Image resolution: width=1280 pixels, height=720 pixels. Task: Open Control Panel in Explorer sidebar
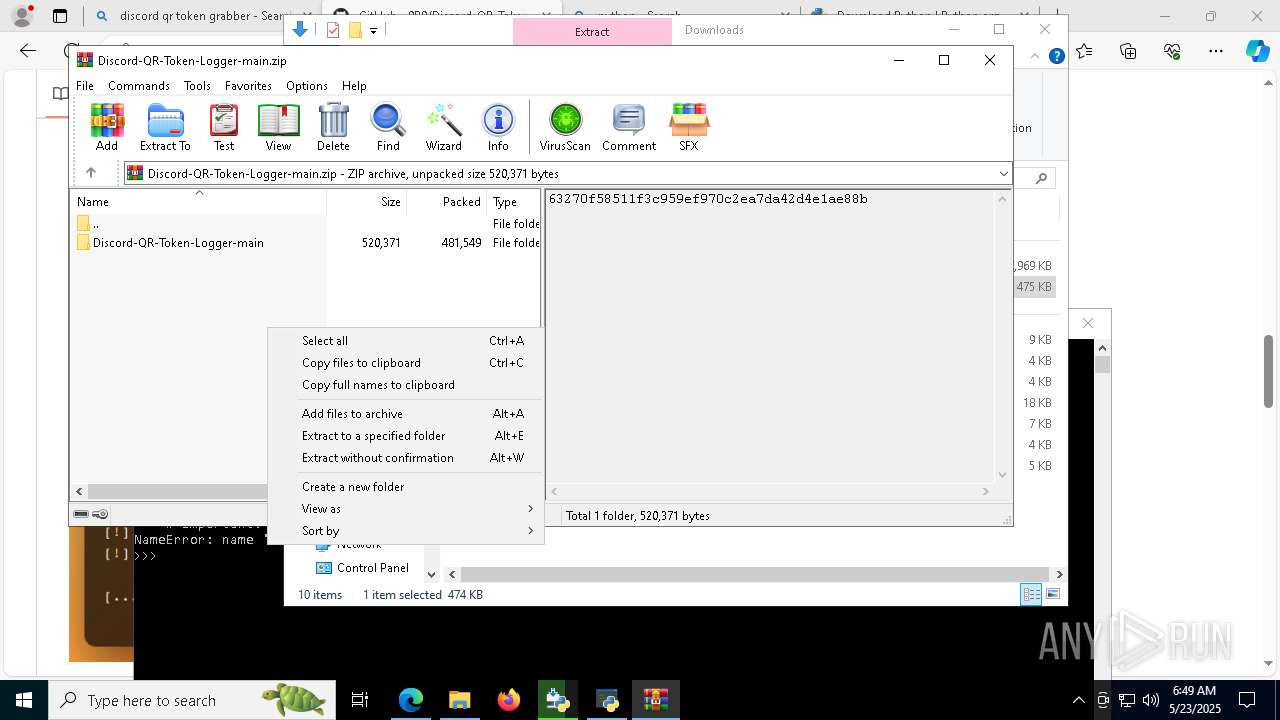pos(362,568)
